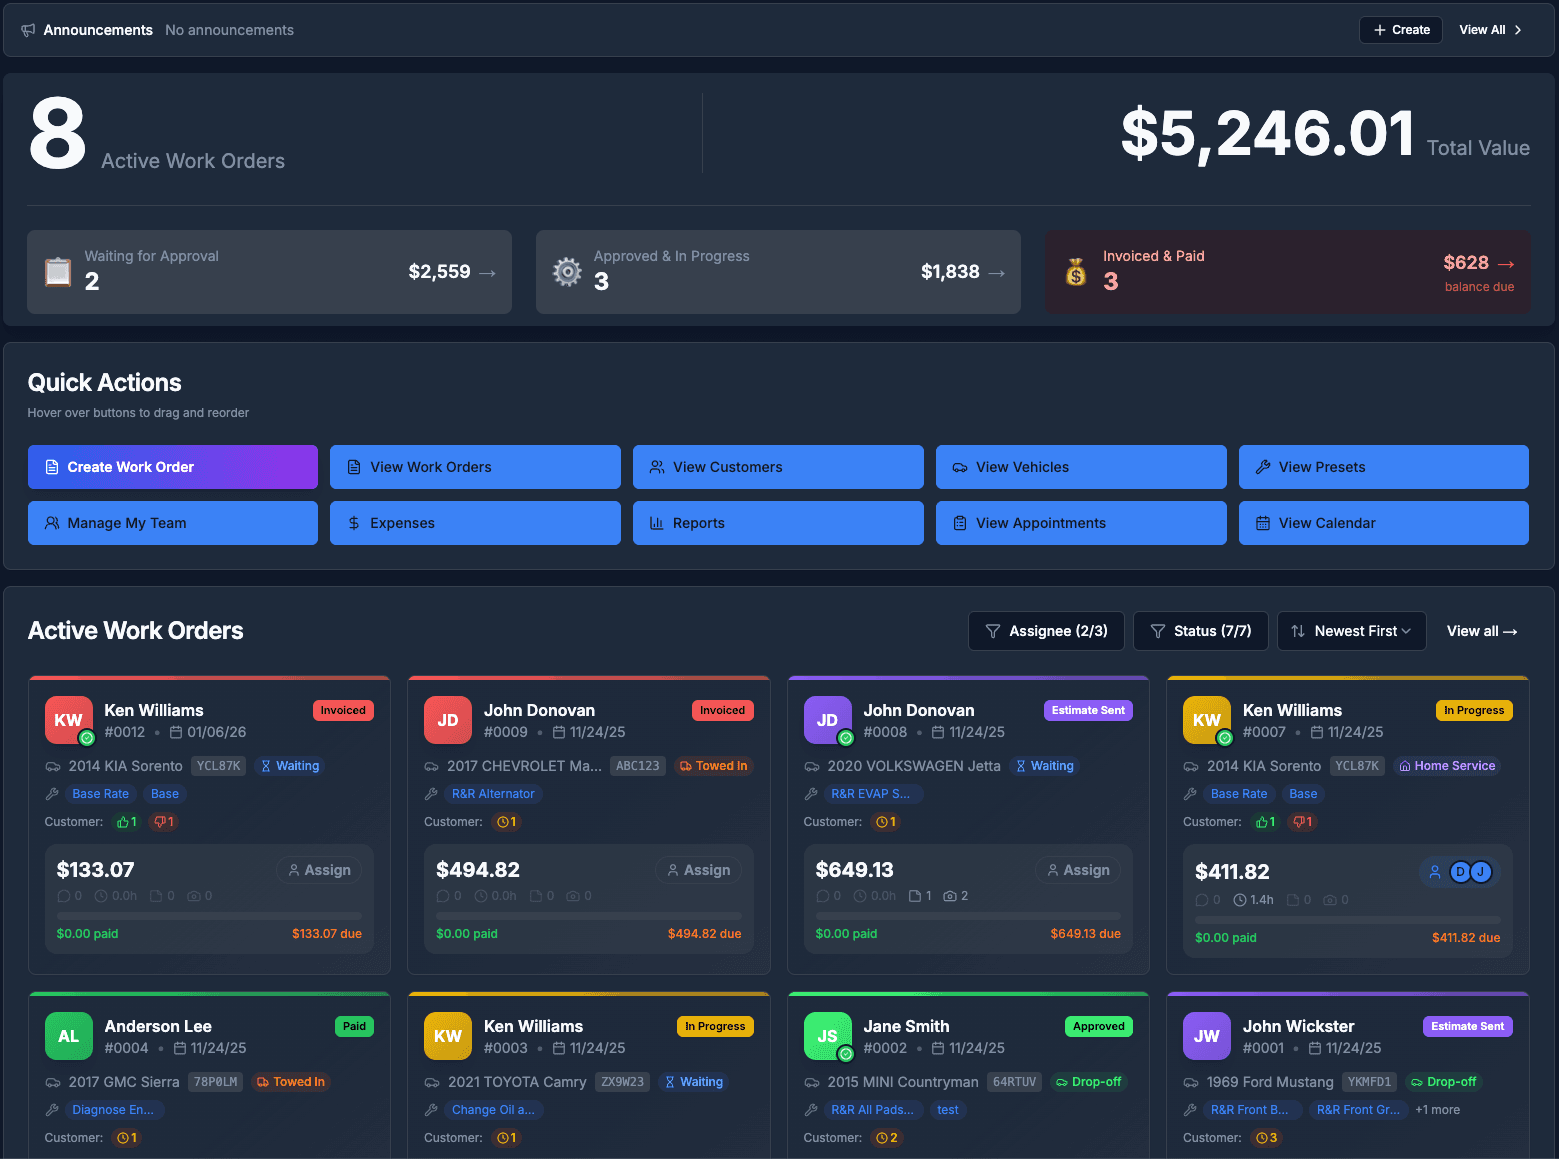This screenshot has height=1159, width=1559.
Task: Open the Status (7/7) filter
Action: tap(1200, 631)
